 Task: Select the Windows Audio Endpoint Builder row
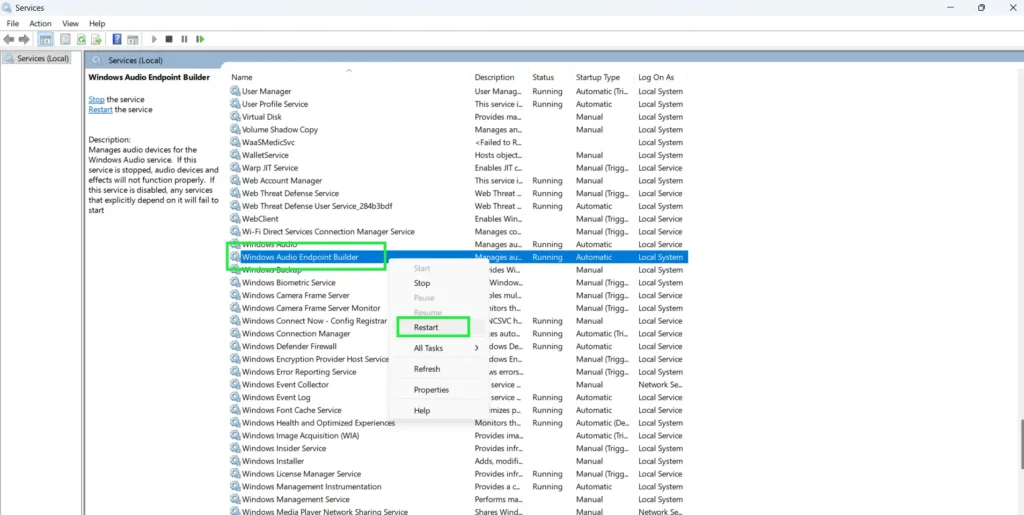tap(458, 257)
